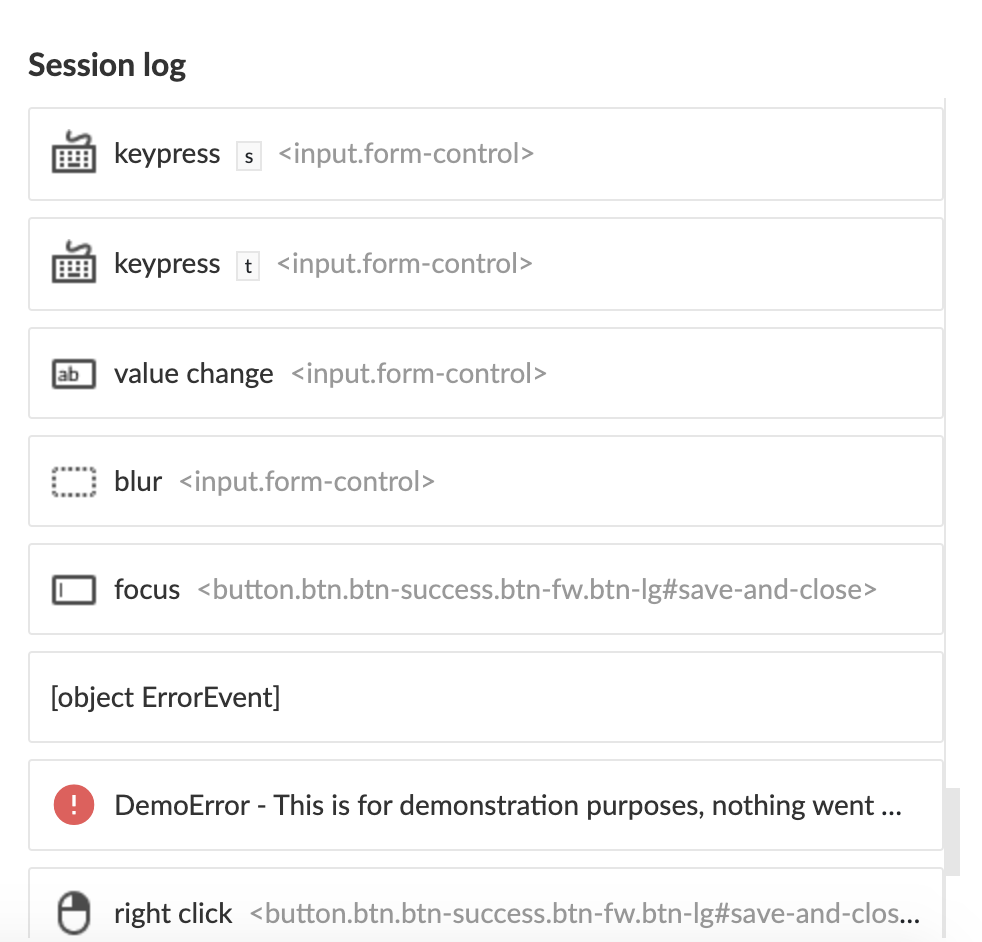The height and width of the screenshot is (942, 982).
Task: Click input.form-control selector in keypress s row
Action: [x=406, y=153]
